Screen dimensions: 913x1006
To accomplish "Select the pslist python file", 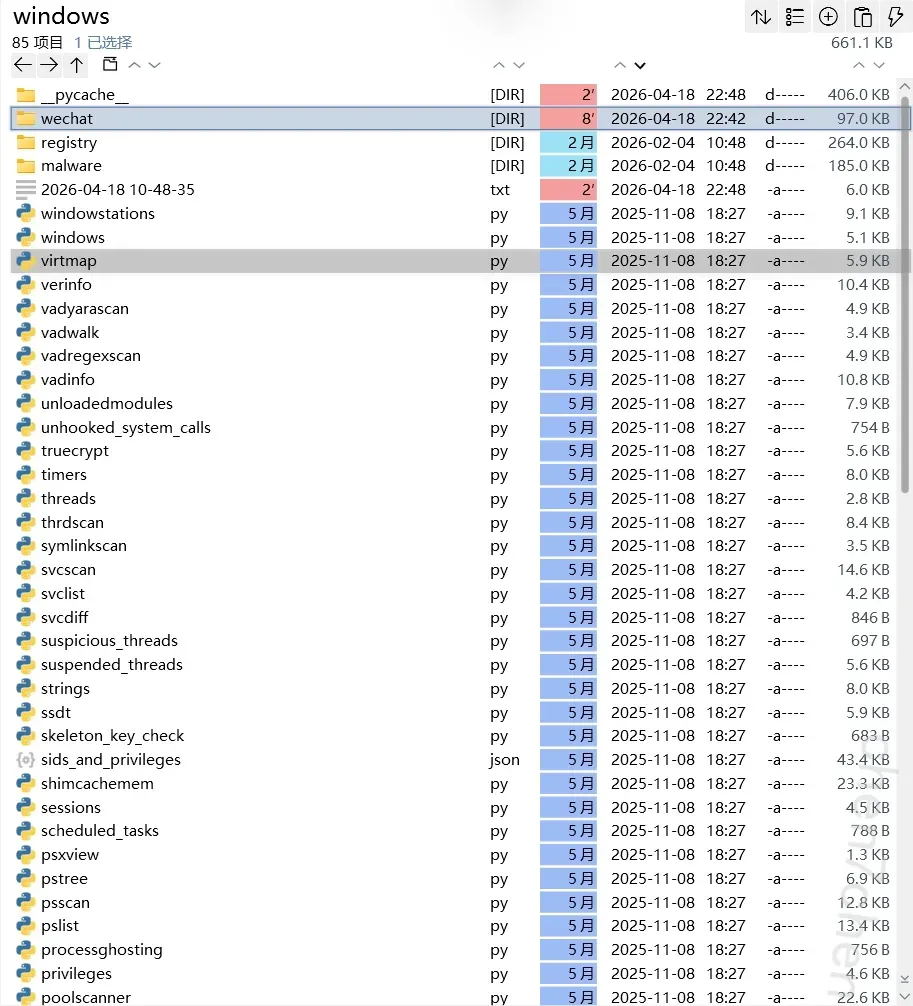I will [60, 926].
